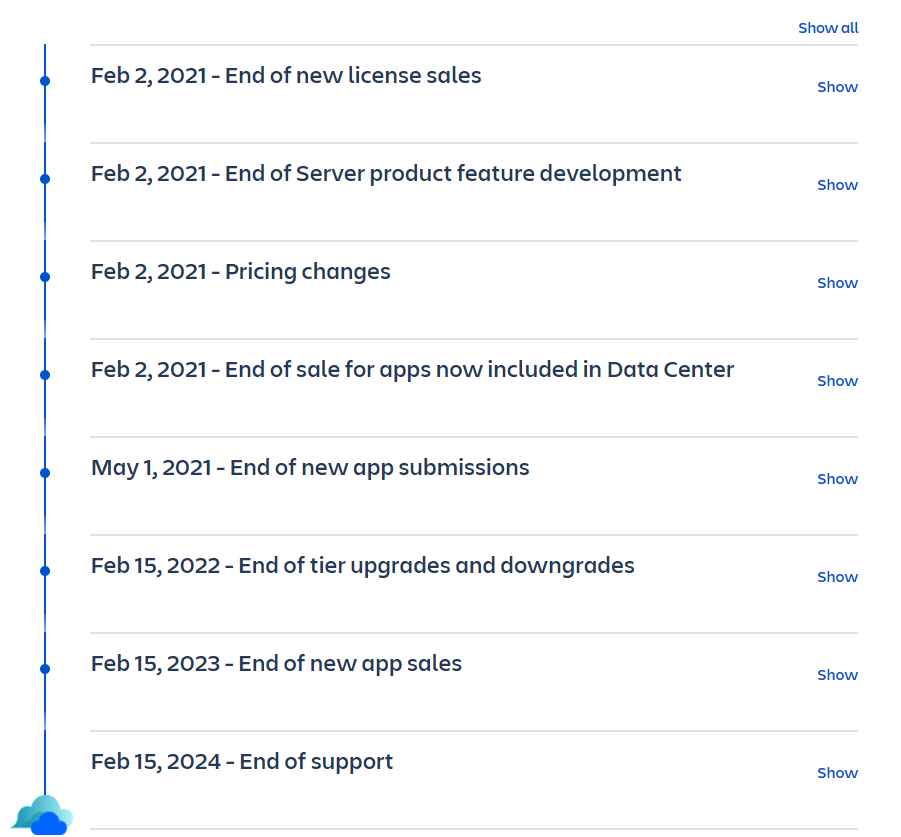Open heading Feb 15, 2024 - End of support
Viewport: 901px width, 837px height.
tap(242, 762)
